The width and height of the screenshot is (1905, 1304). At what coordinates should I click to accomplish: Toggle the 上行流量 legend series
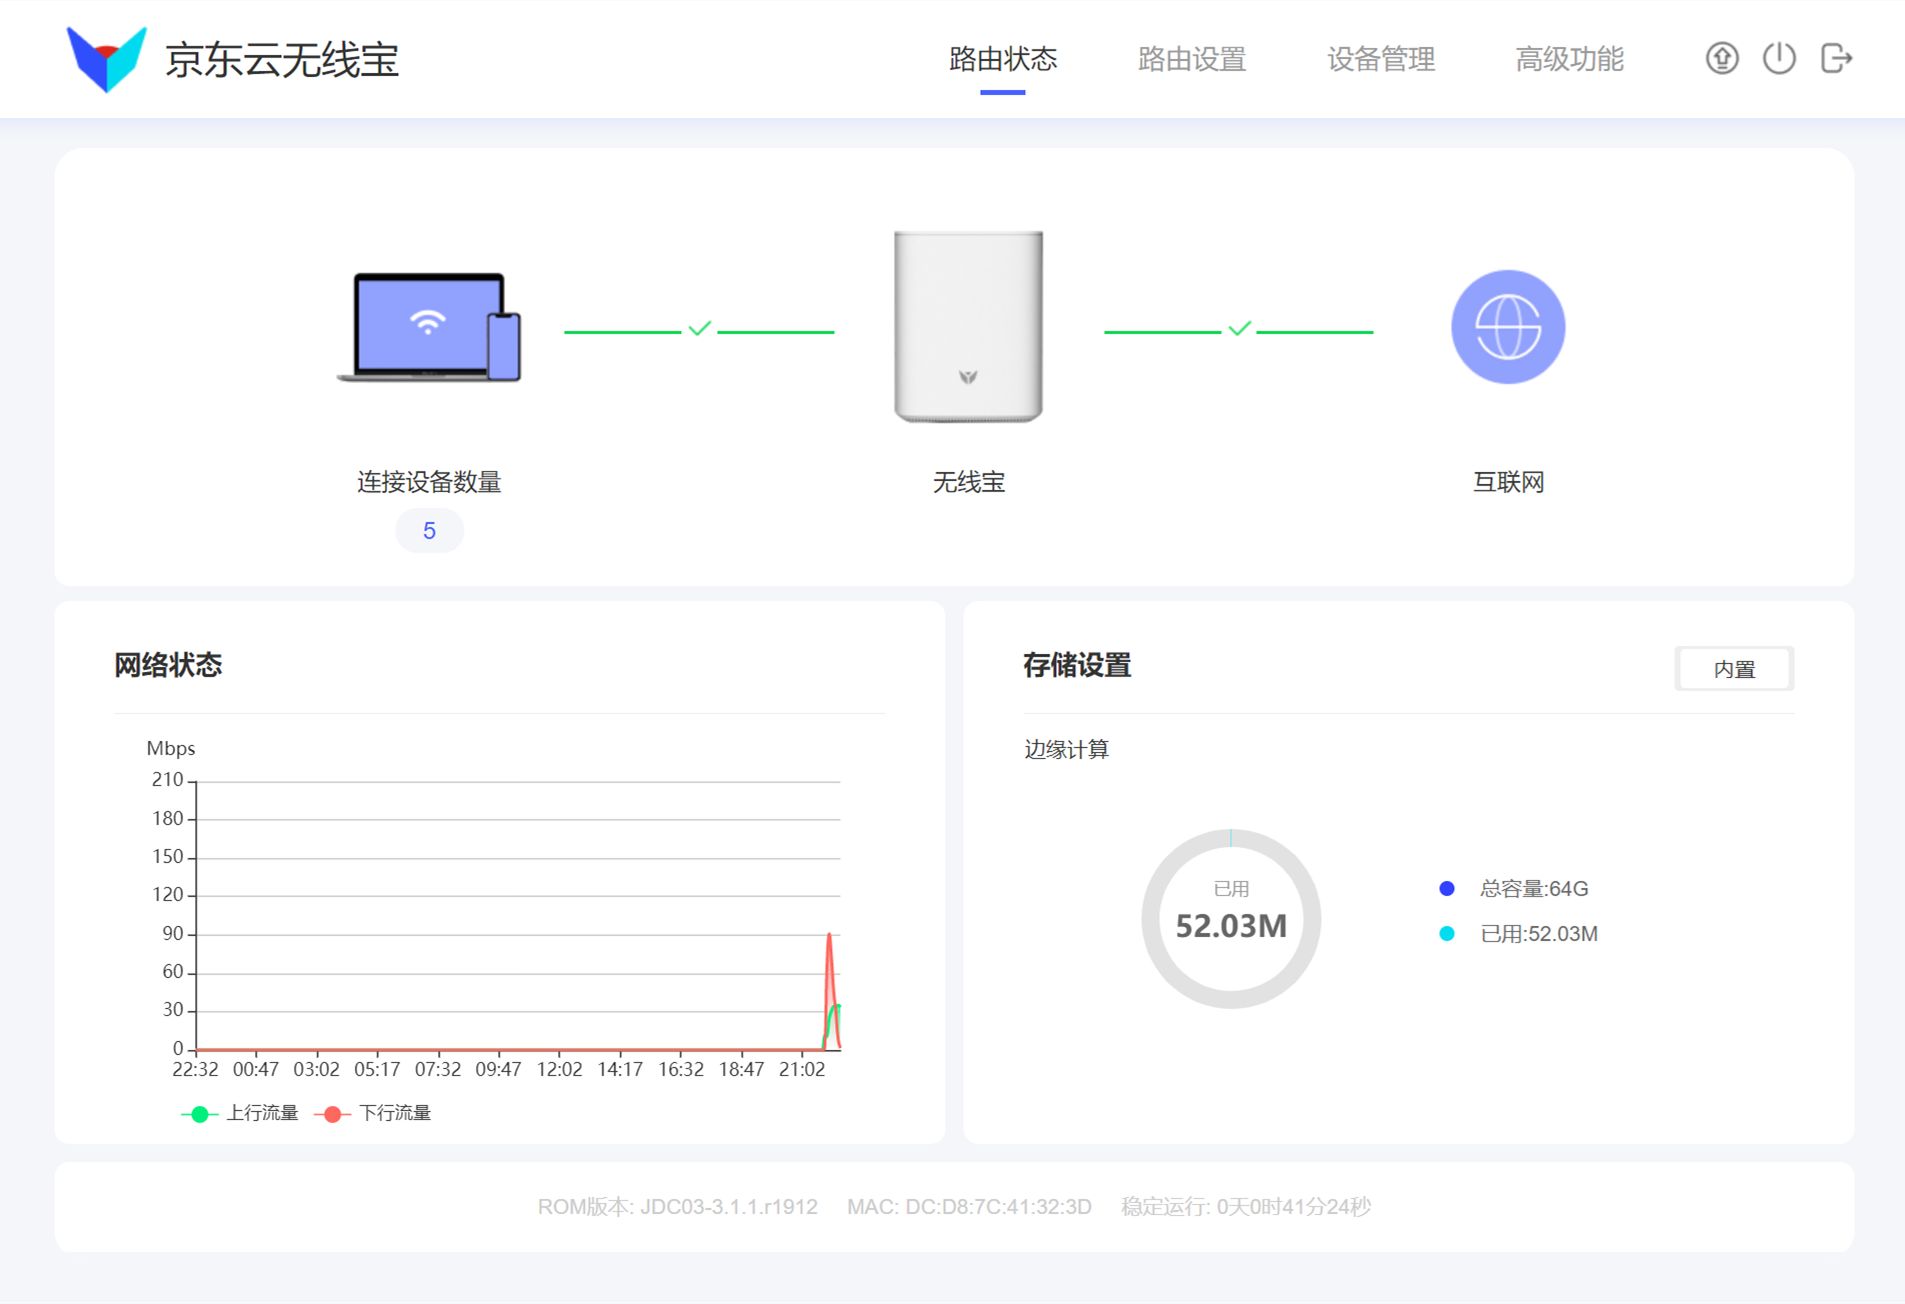240,1113
